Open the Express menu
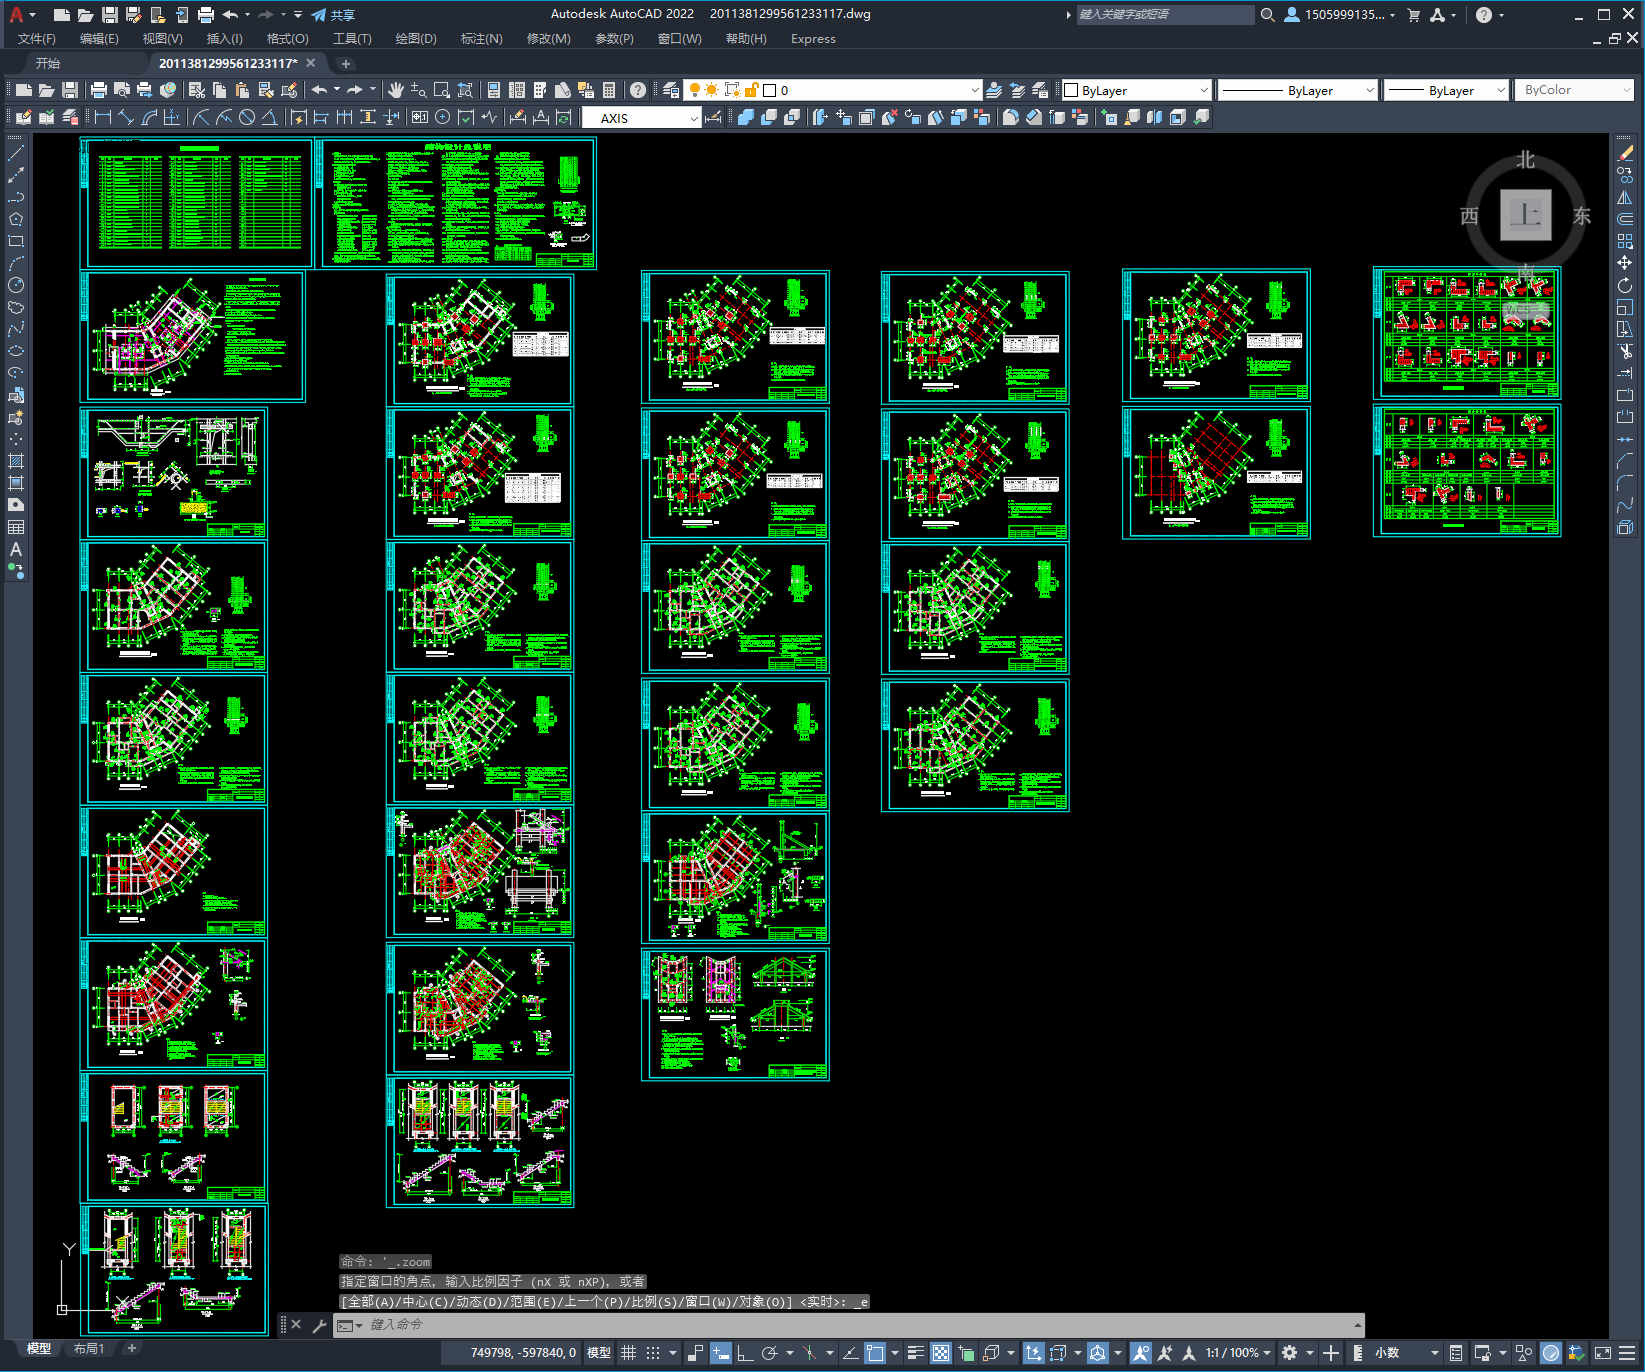Screen dimensions: 1645x1372 813,39
